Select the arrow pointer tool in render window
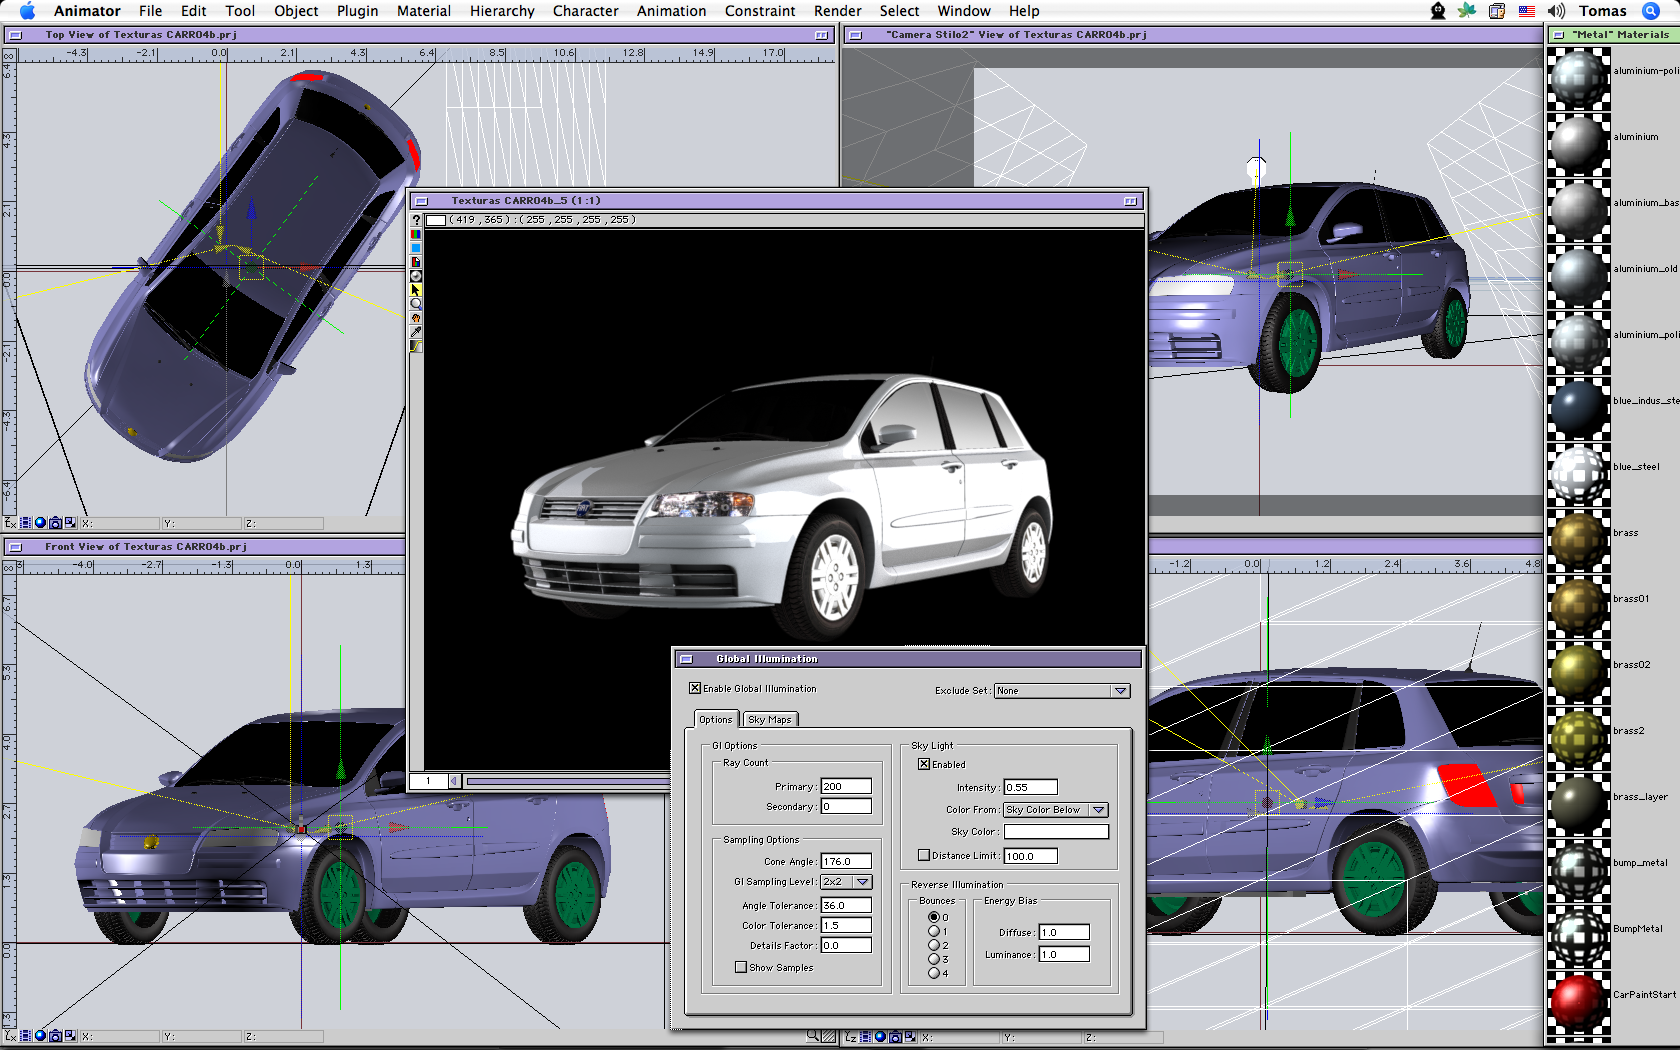The width and height of the screenshot is (1680, 1050). pyautogui.click(x=416, y=289)
